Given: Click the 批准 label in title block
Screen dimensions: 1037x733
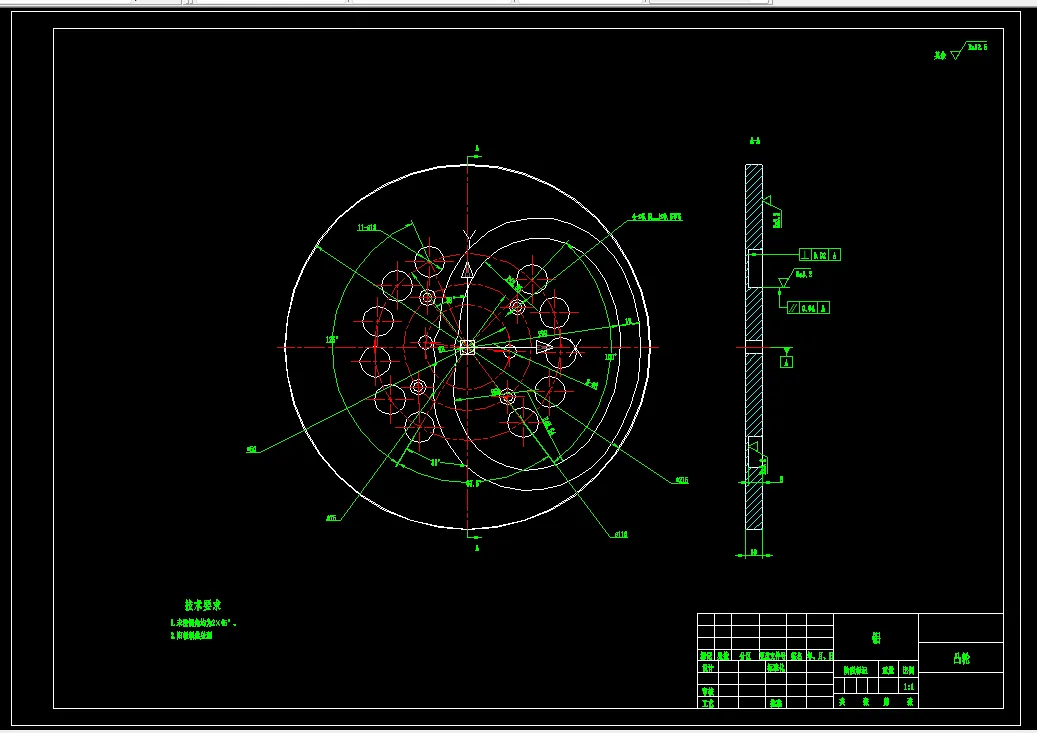Looking at the screenshot, I should pyautogui.click(x=776, y=703).
